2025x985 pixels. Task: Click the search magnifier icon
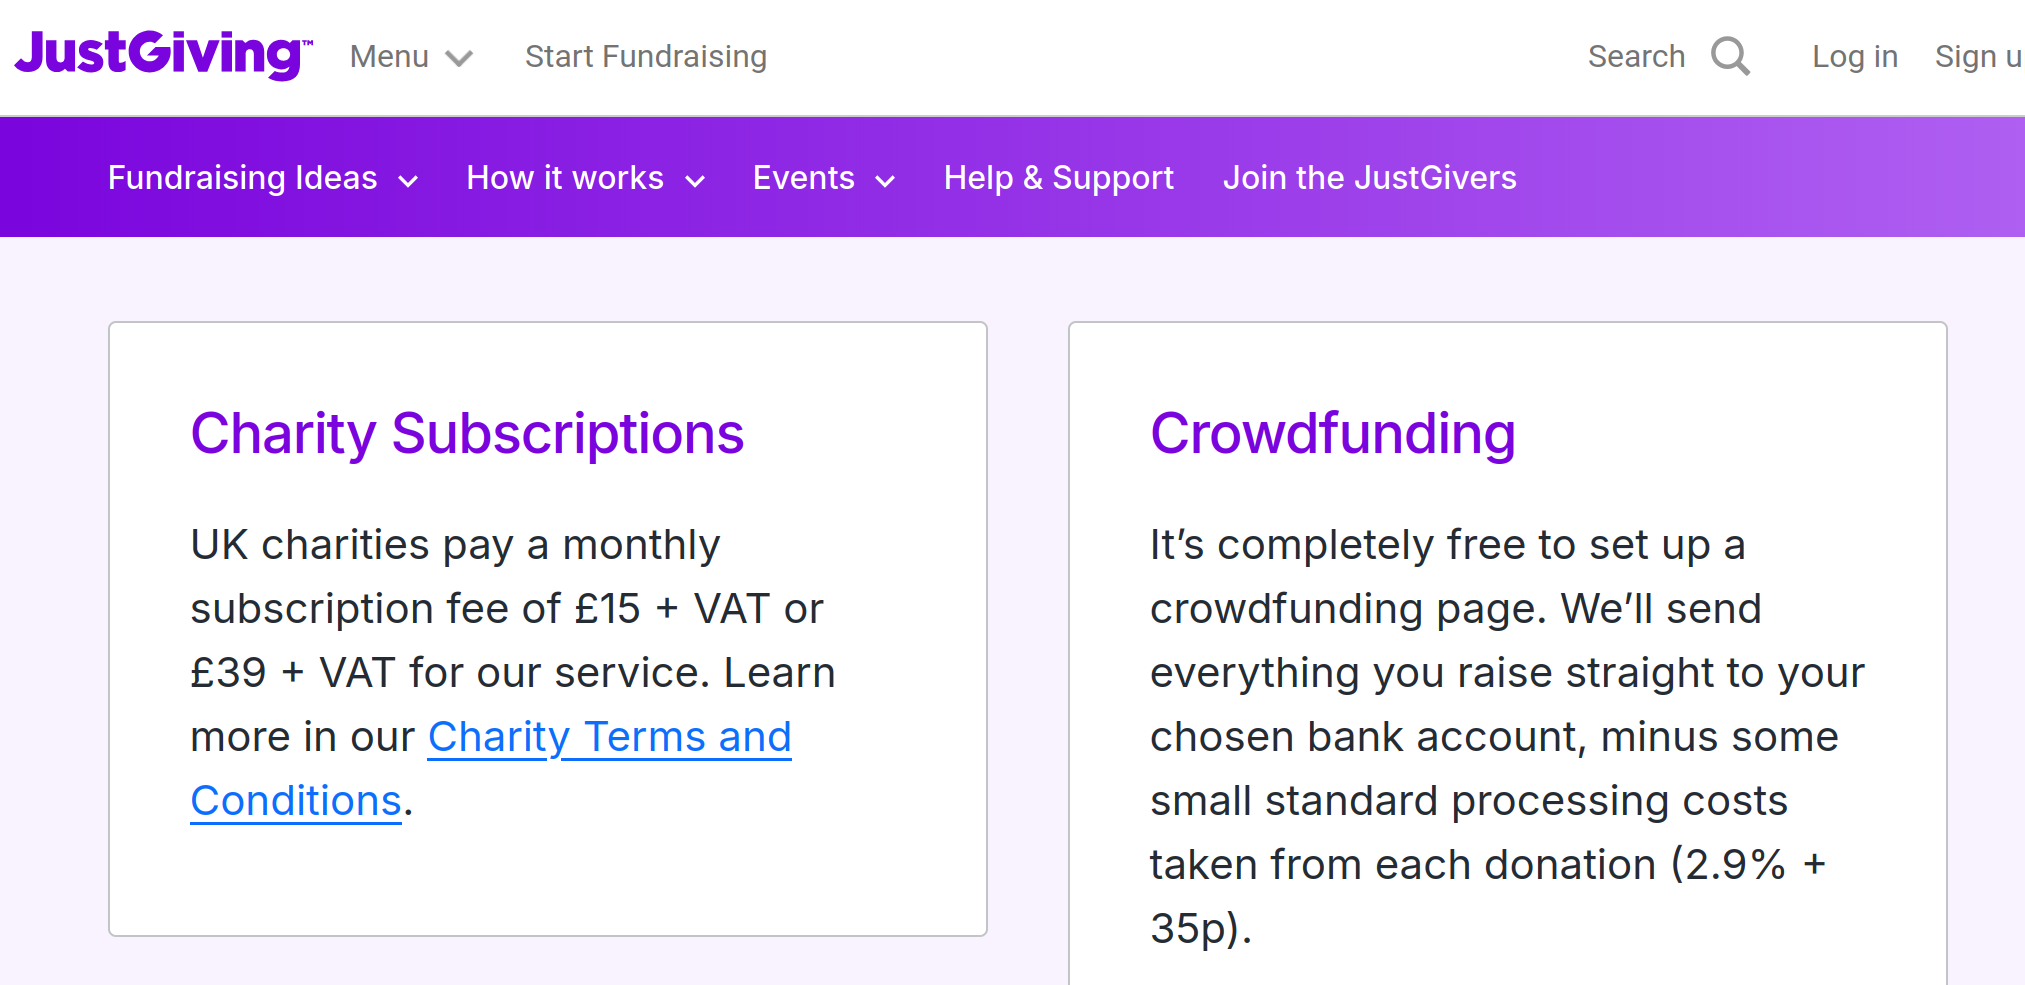click(x=1729, y=56)
